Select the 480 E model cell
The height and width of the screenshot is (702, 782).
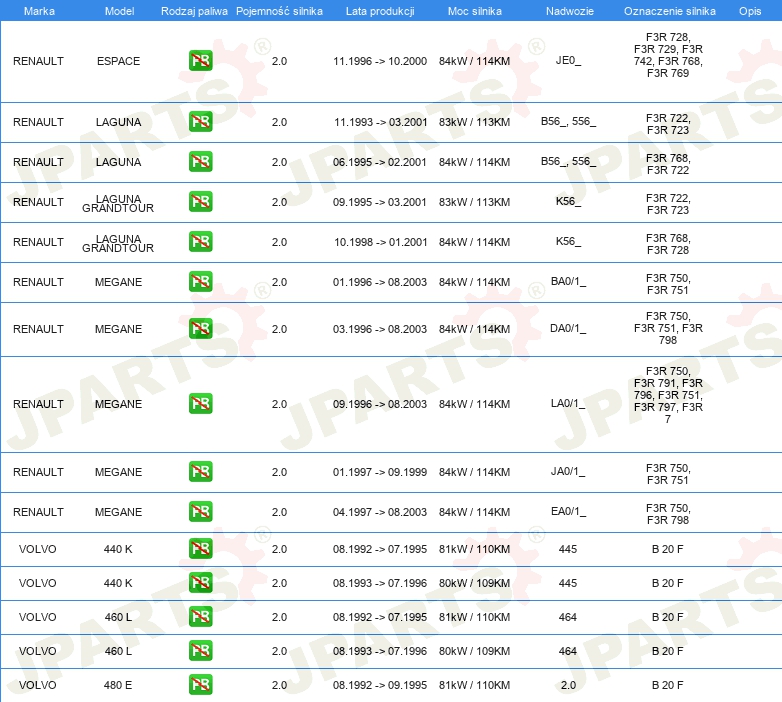[118, 685]
